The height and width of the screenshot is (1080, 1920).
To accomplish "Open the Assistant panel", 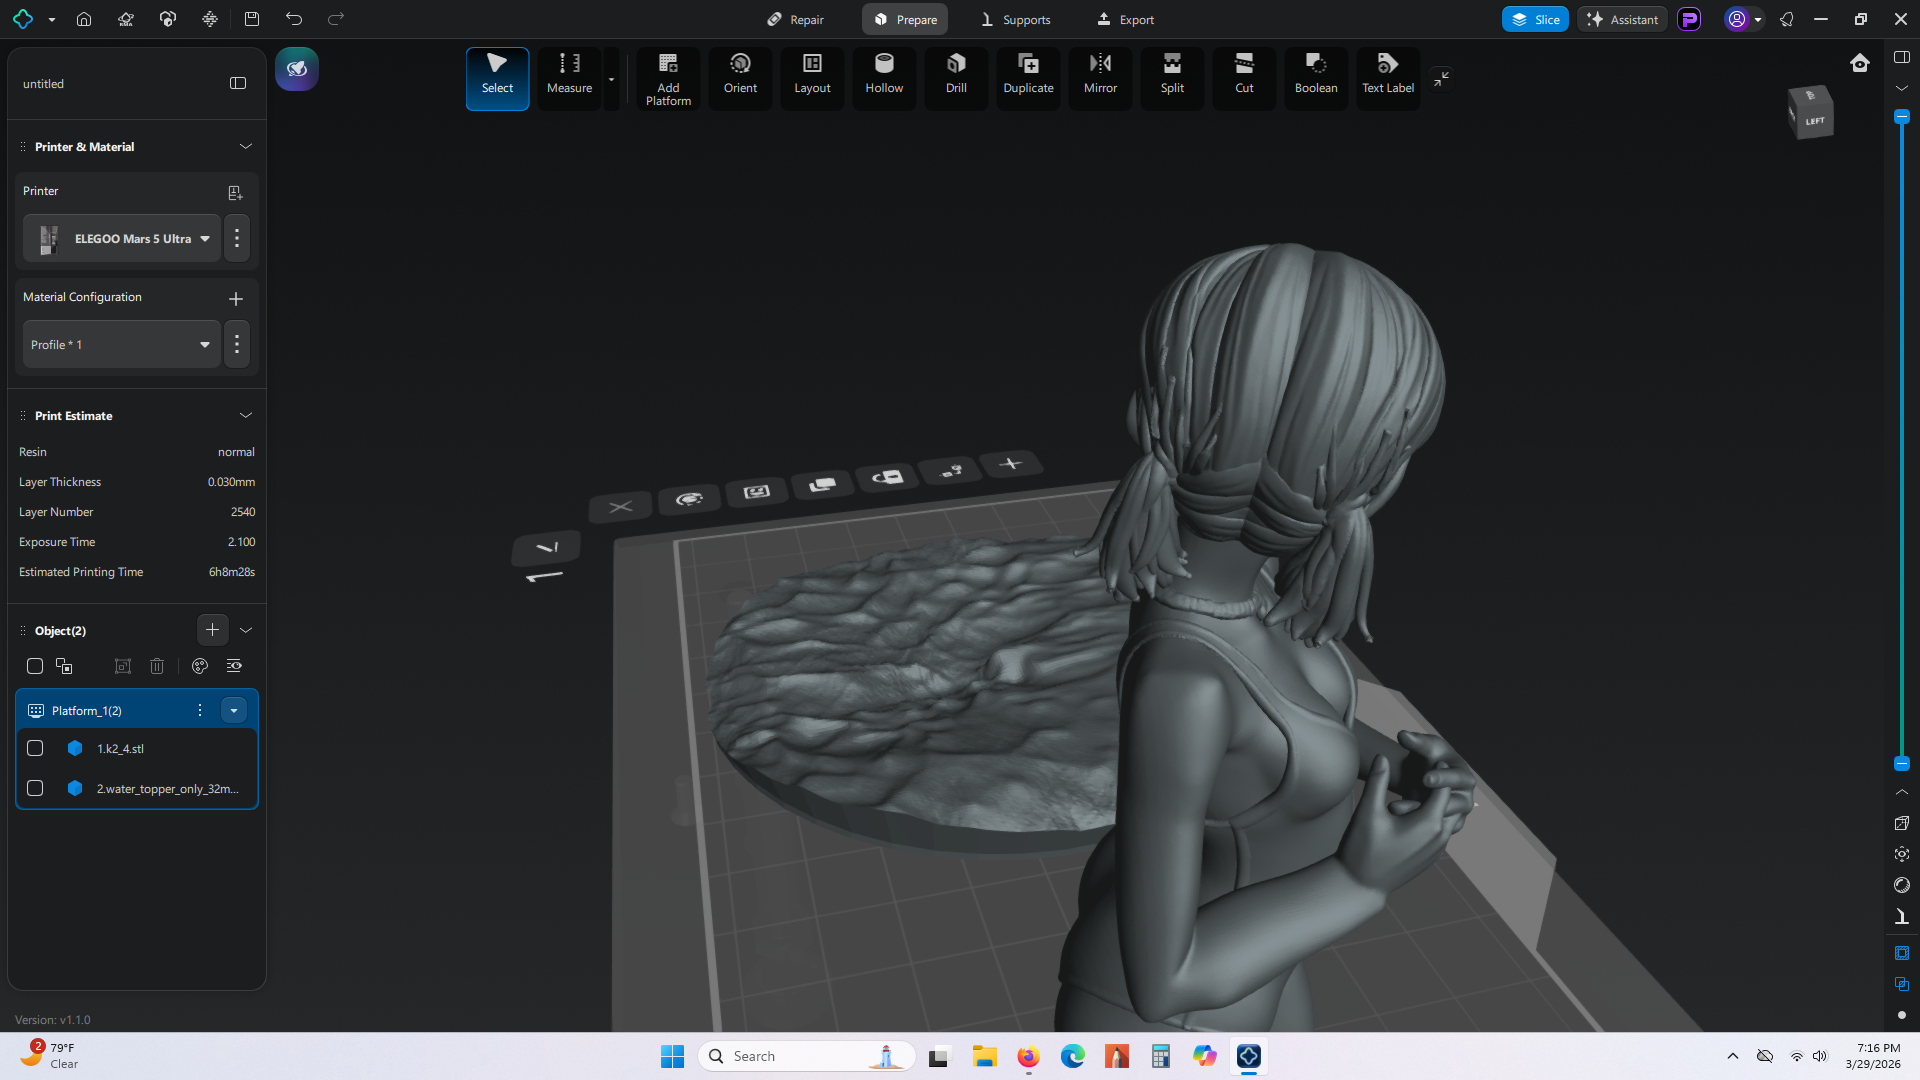I will coord(1622,19).
